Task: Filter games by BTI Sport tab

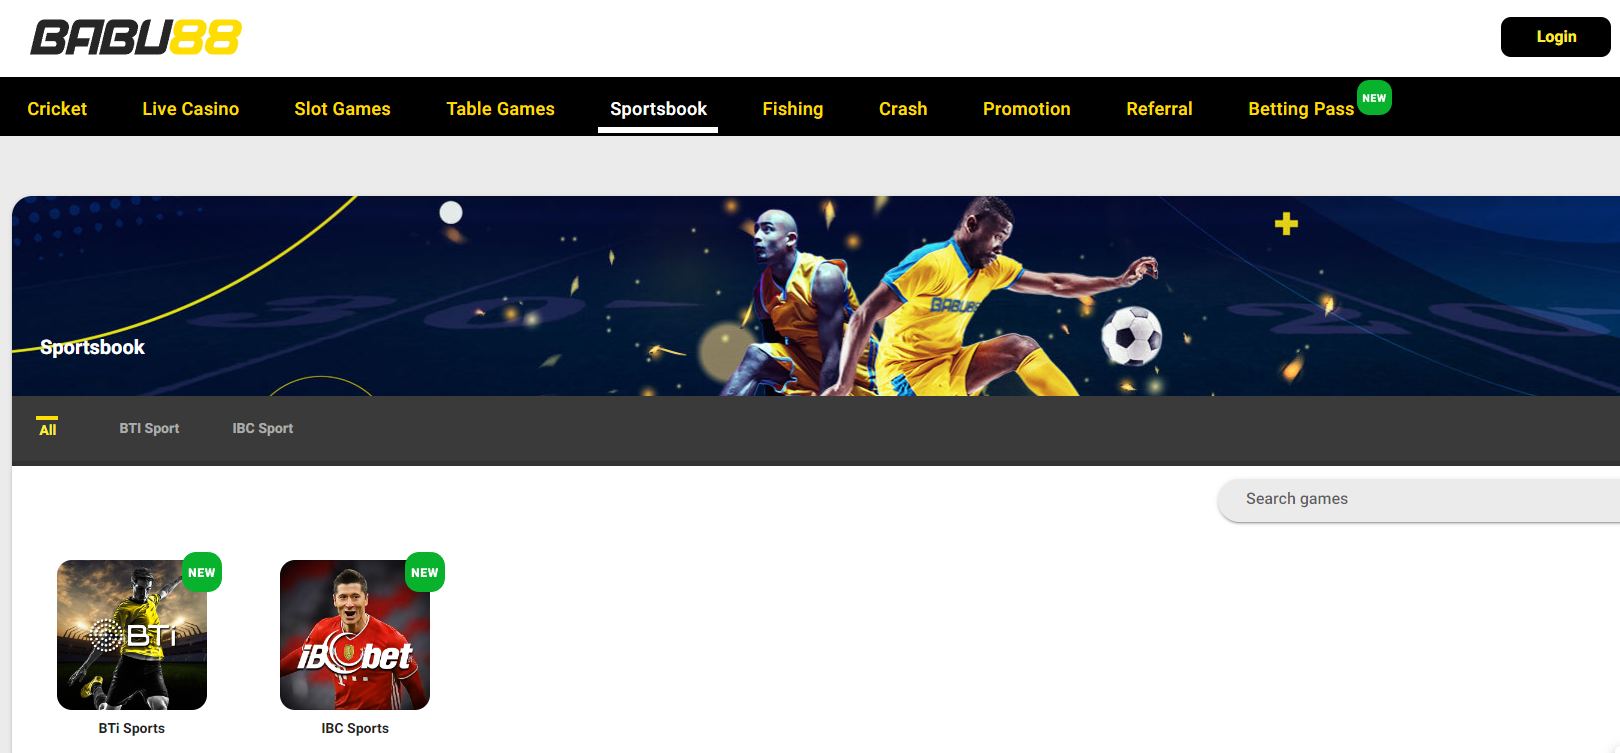Action: [x=149, y=428]
